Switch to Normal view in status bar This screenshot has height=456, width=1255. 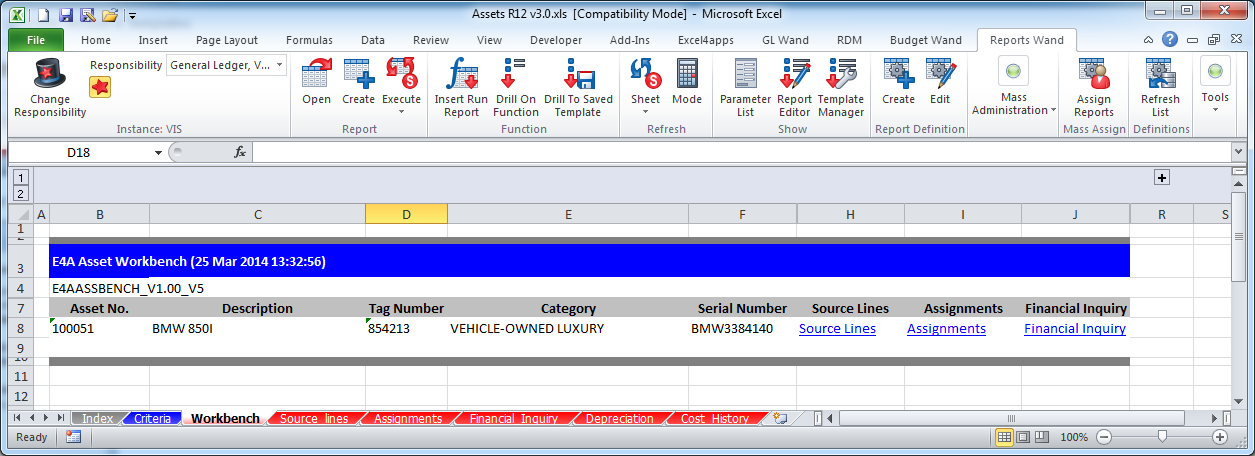coord(1004,437)
